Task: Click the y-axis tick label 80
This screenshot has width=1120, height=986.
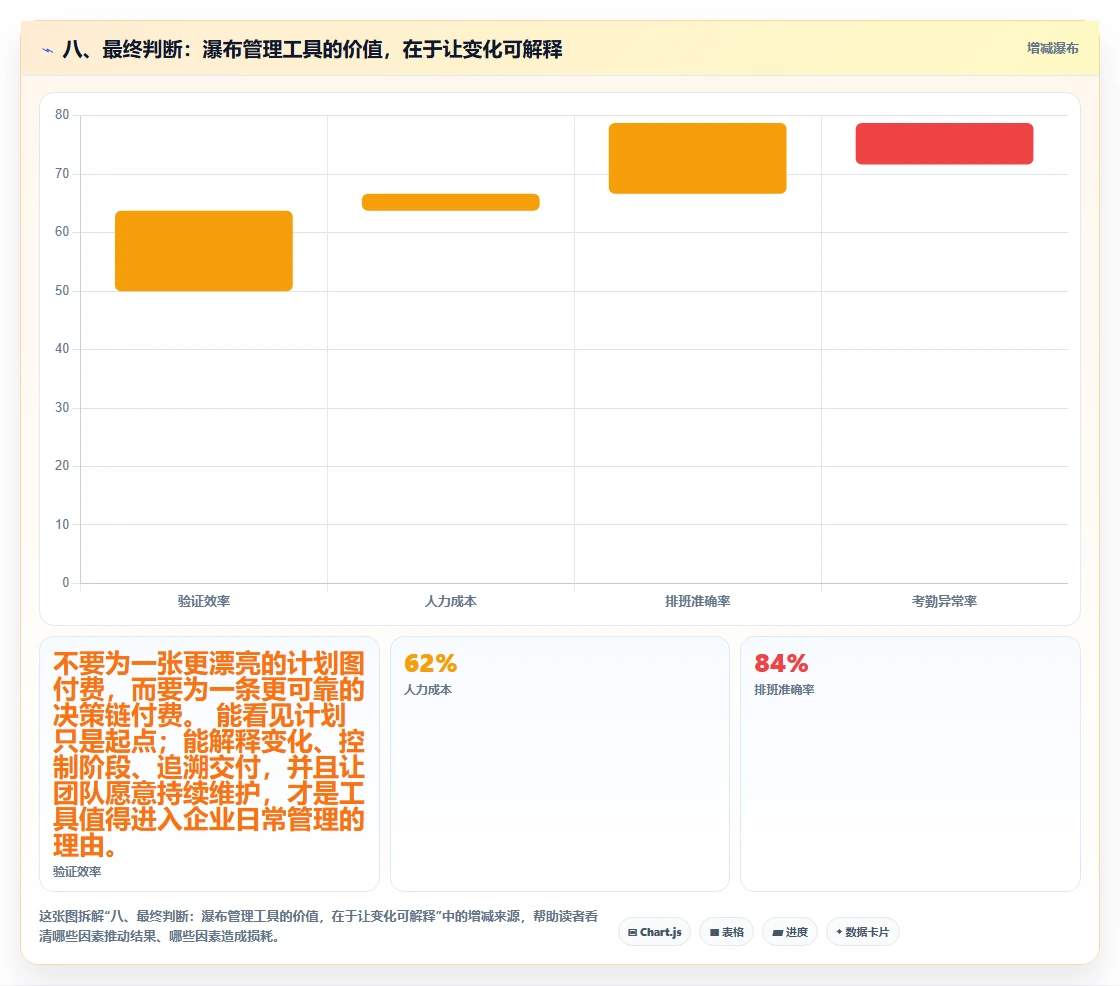Action: click(x=62, y=114)
